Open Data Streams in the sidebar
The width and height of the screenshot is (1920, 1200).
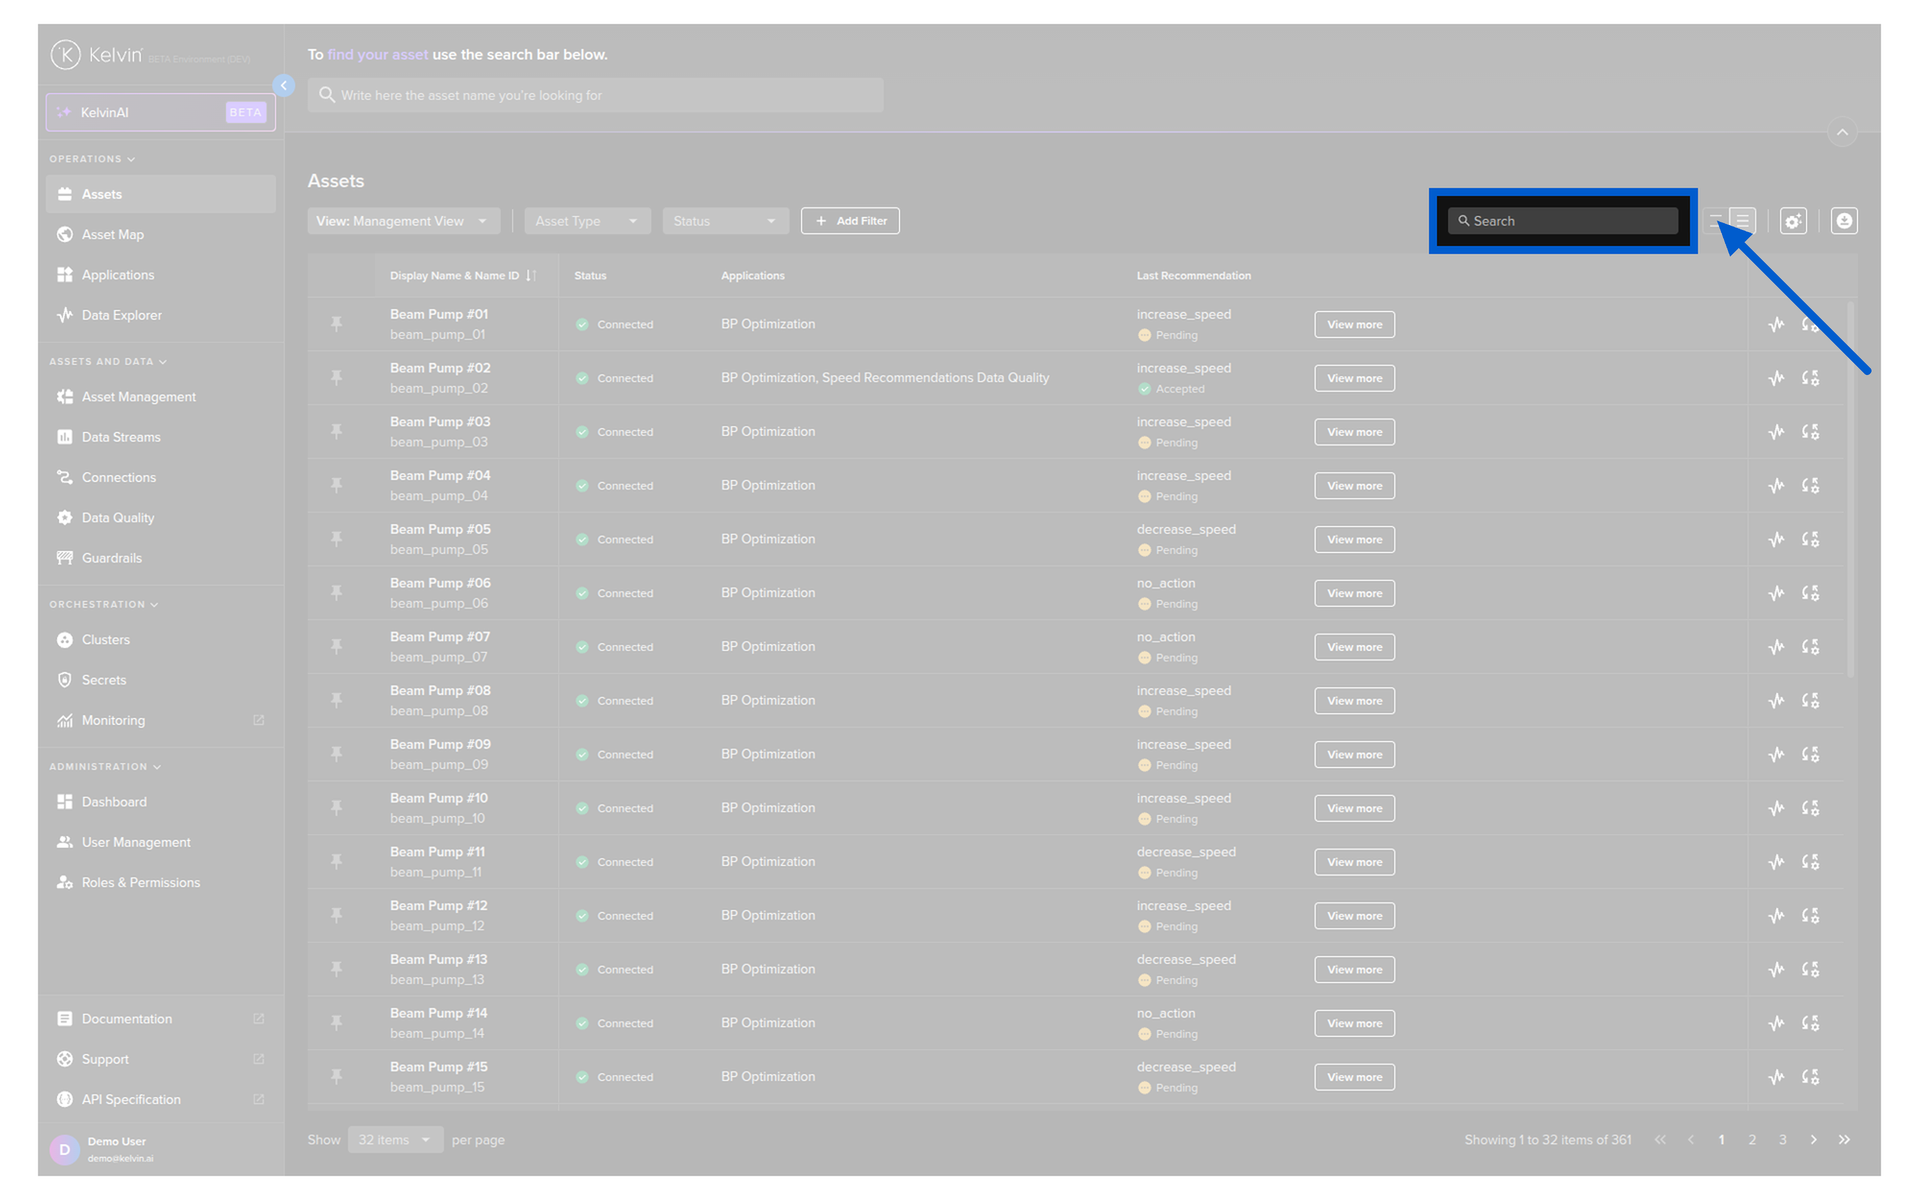[x=121, y=437]
